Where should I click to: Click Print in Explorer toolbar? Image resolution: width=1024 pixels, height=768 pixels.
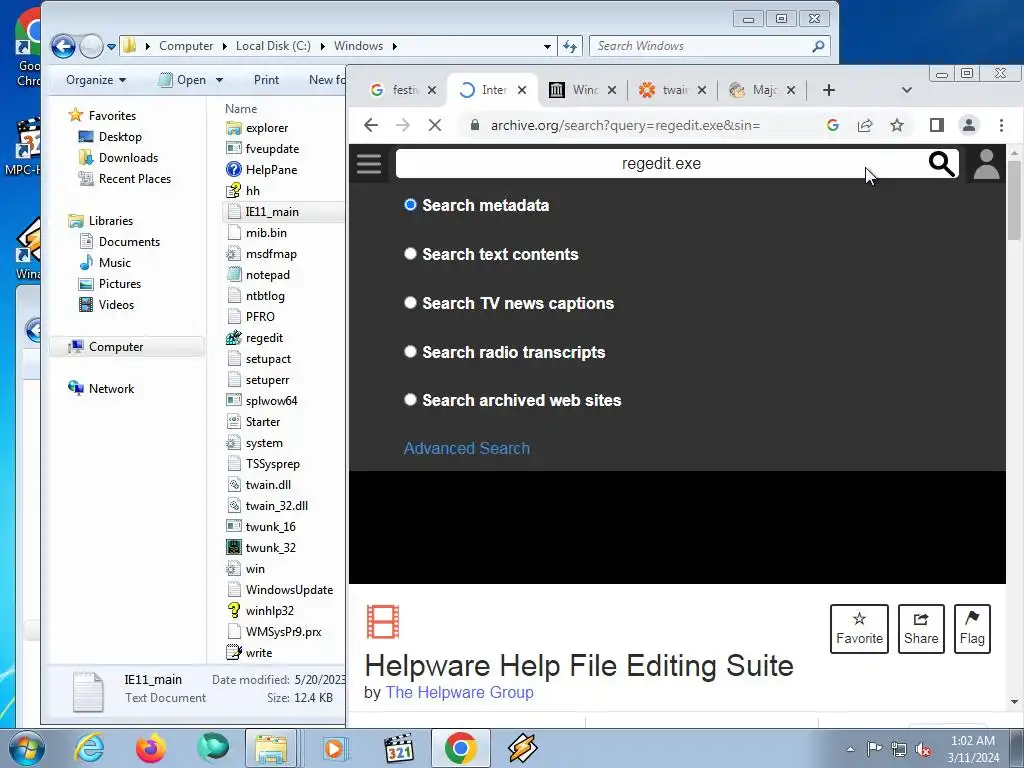266,80
